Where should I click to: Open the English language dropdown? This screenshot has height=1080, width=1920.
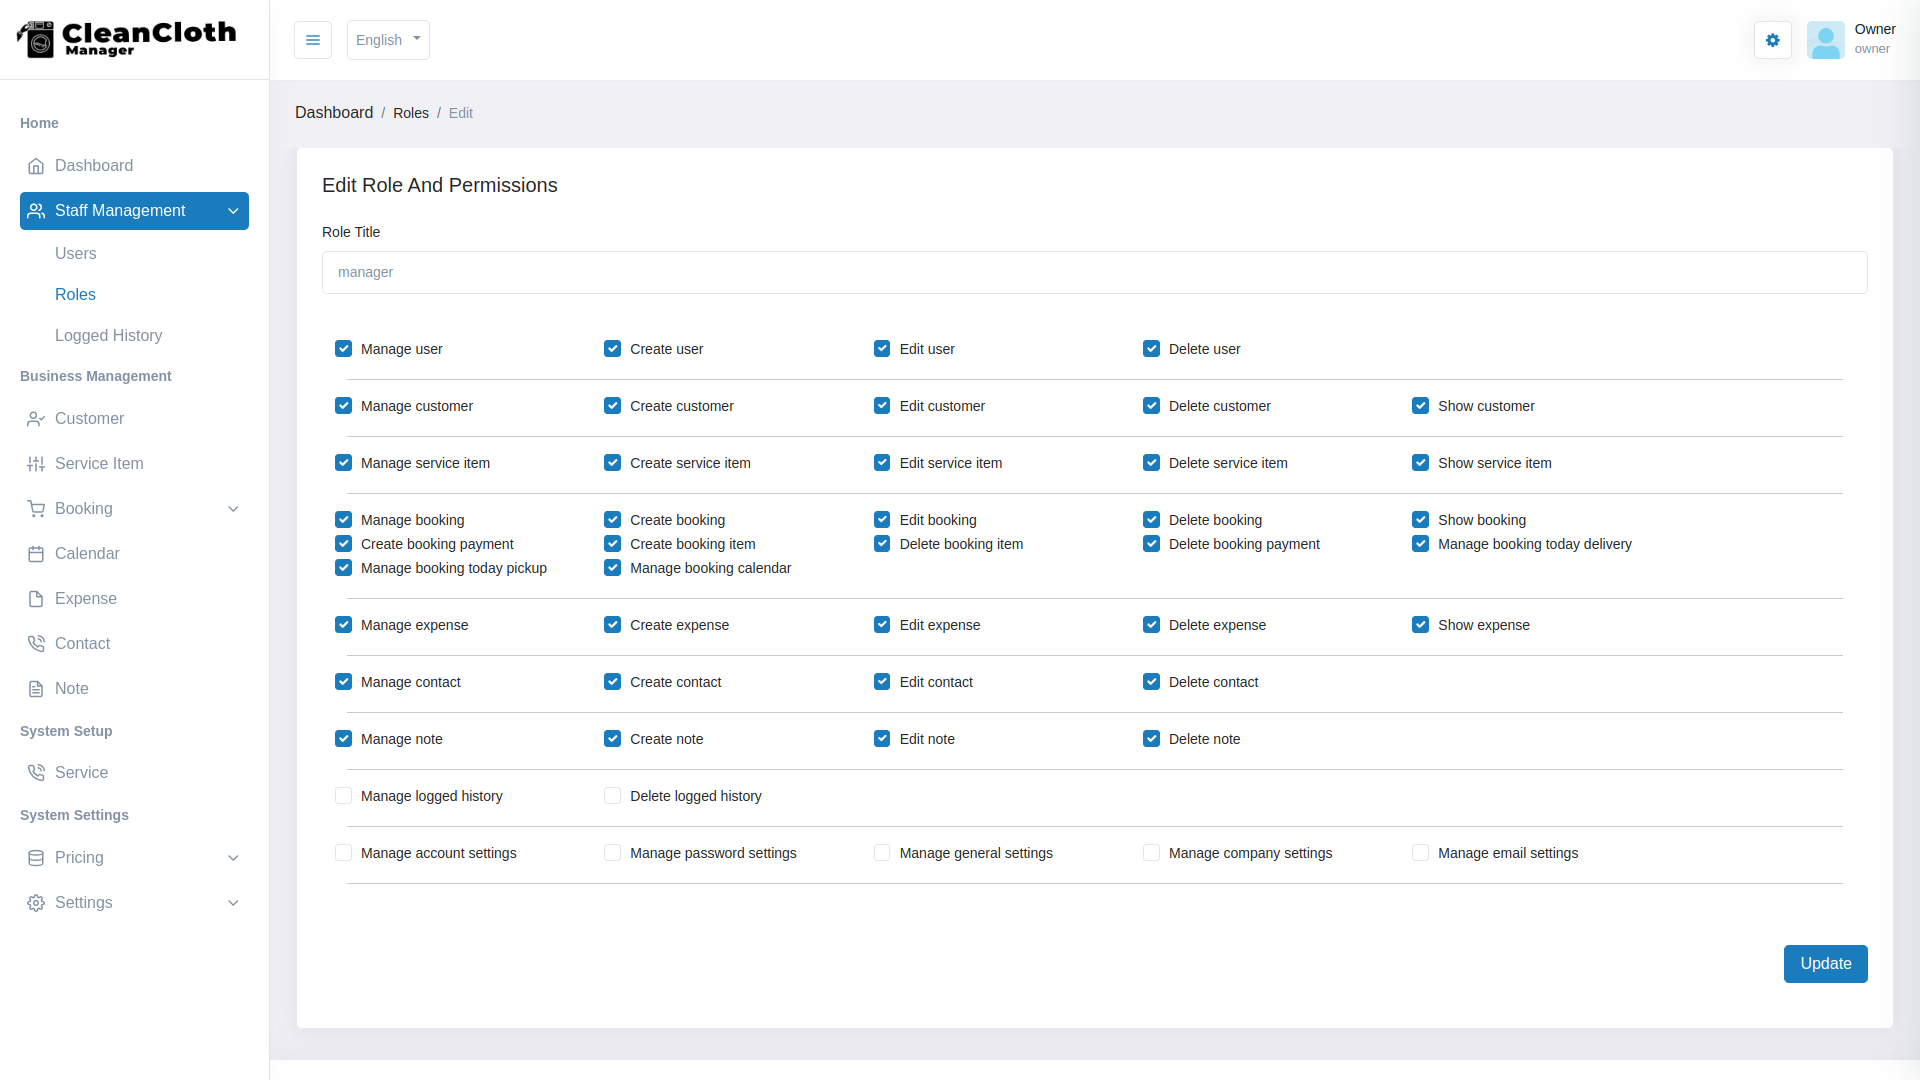click(388, 40)
